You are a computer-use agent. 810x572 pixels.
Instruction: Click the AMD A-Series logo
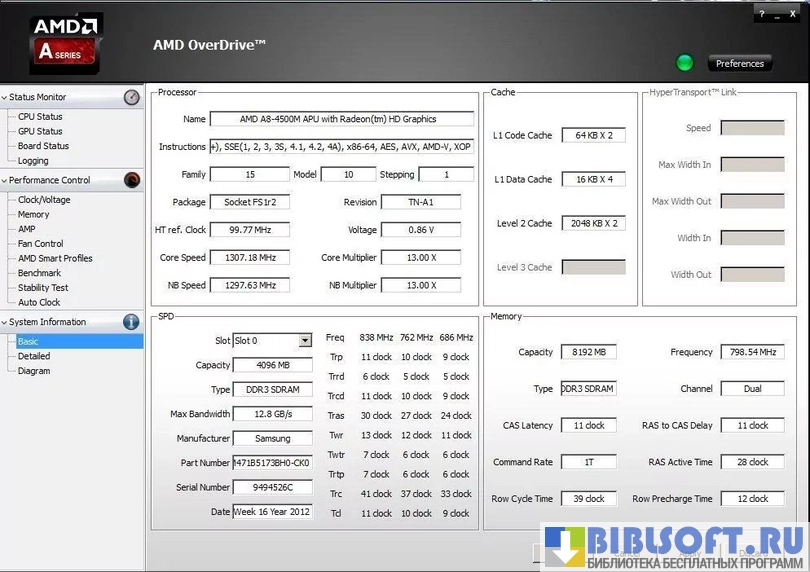click(65, 41)
